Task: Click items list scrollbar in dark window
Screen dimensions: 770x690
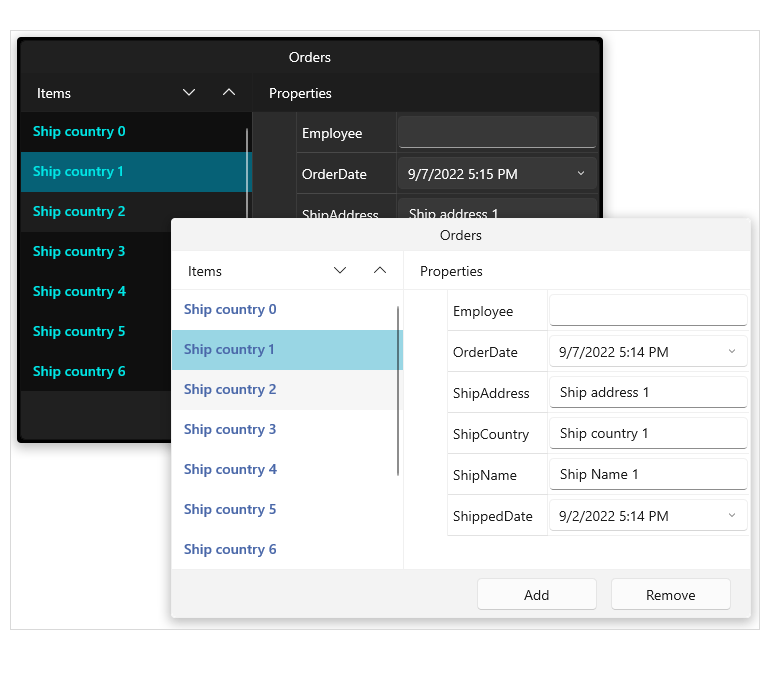Action: 247,172
